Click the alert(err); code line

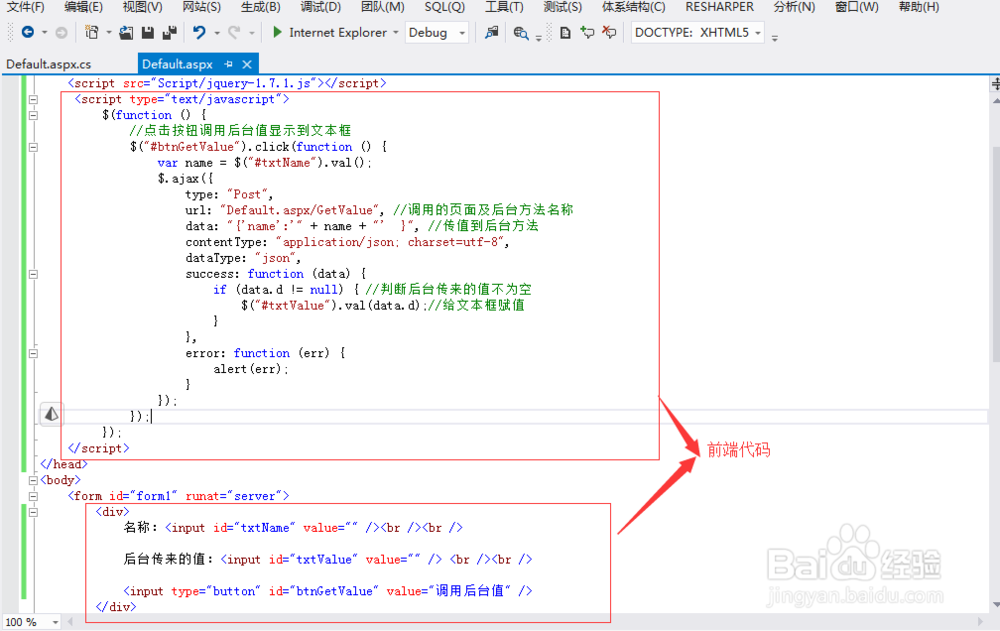click(x=251, y=369)
